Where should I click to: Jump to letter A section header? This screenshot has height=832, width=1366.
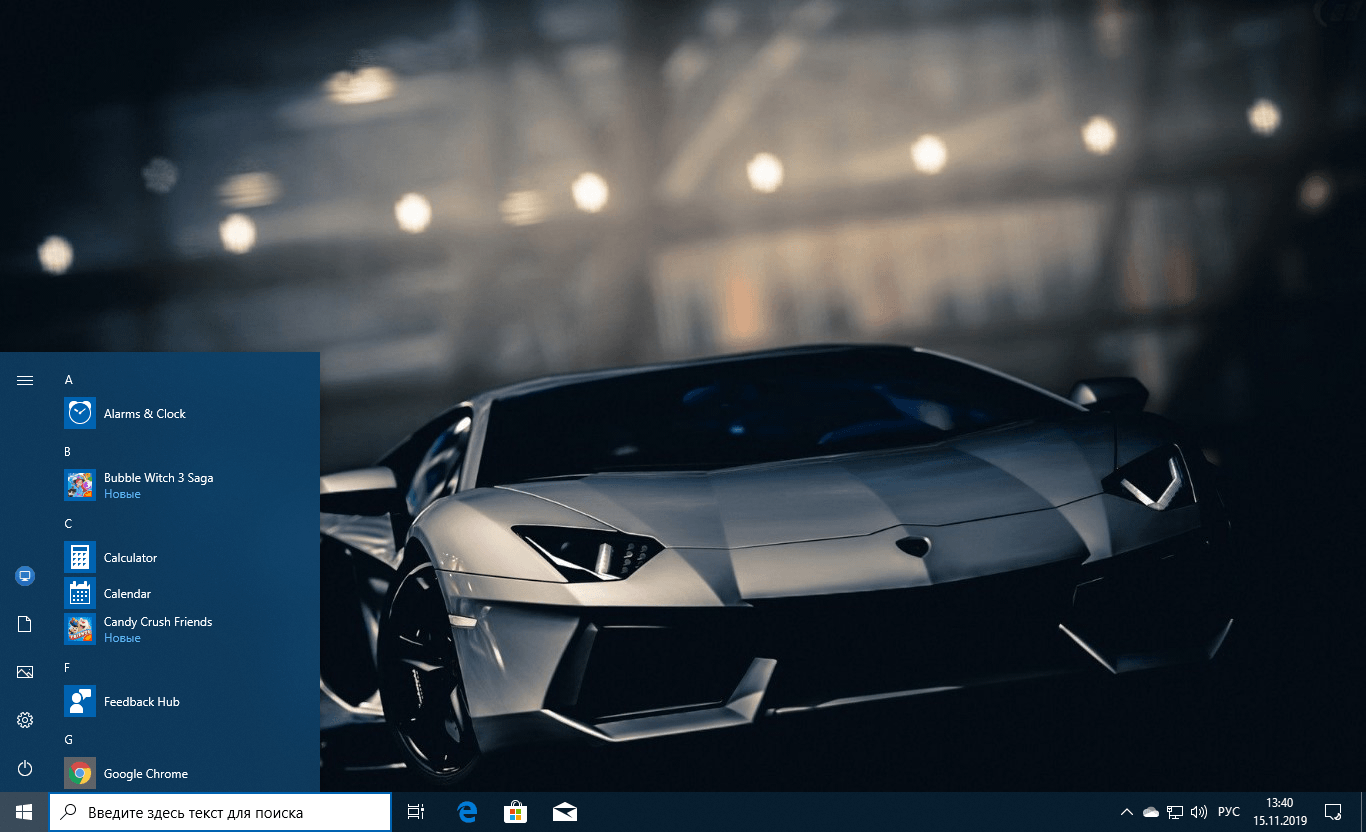click(69, 380)
